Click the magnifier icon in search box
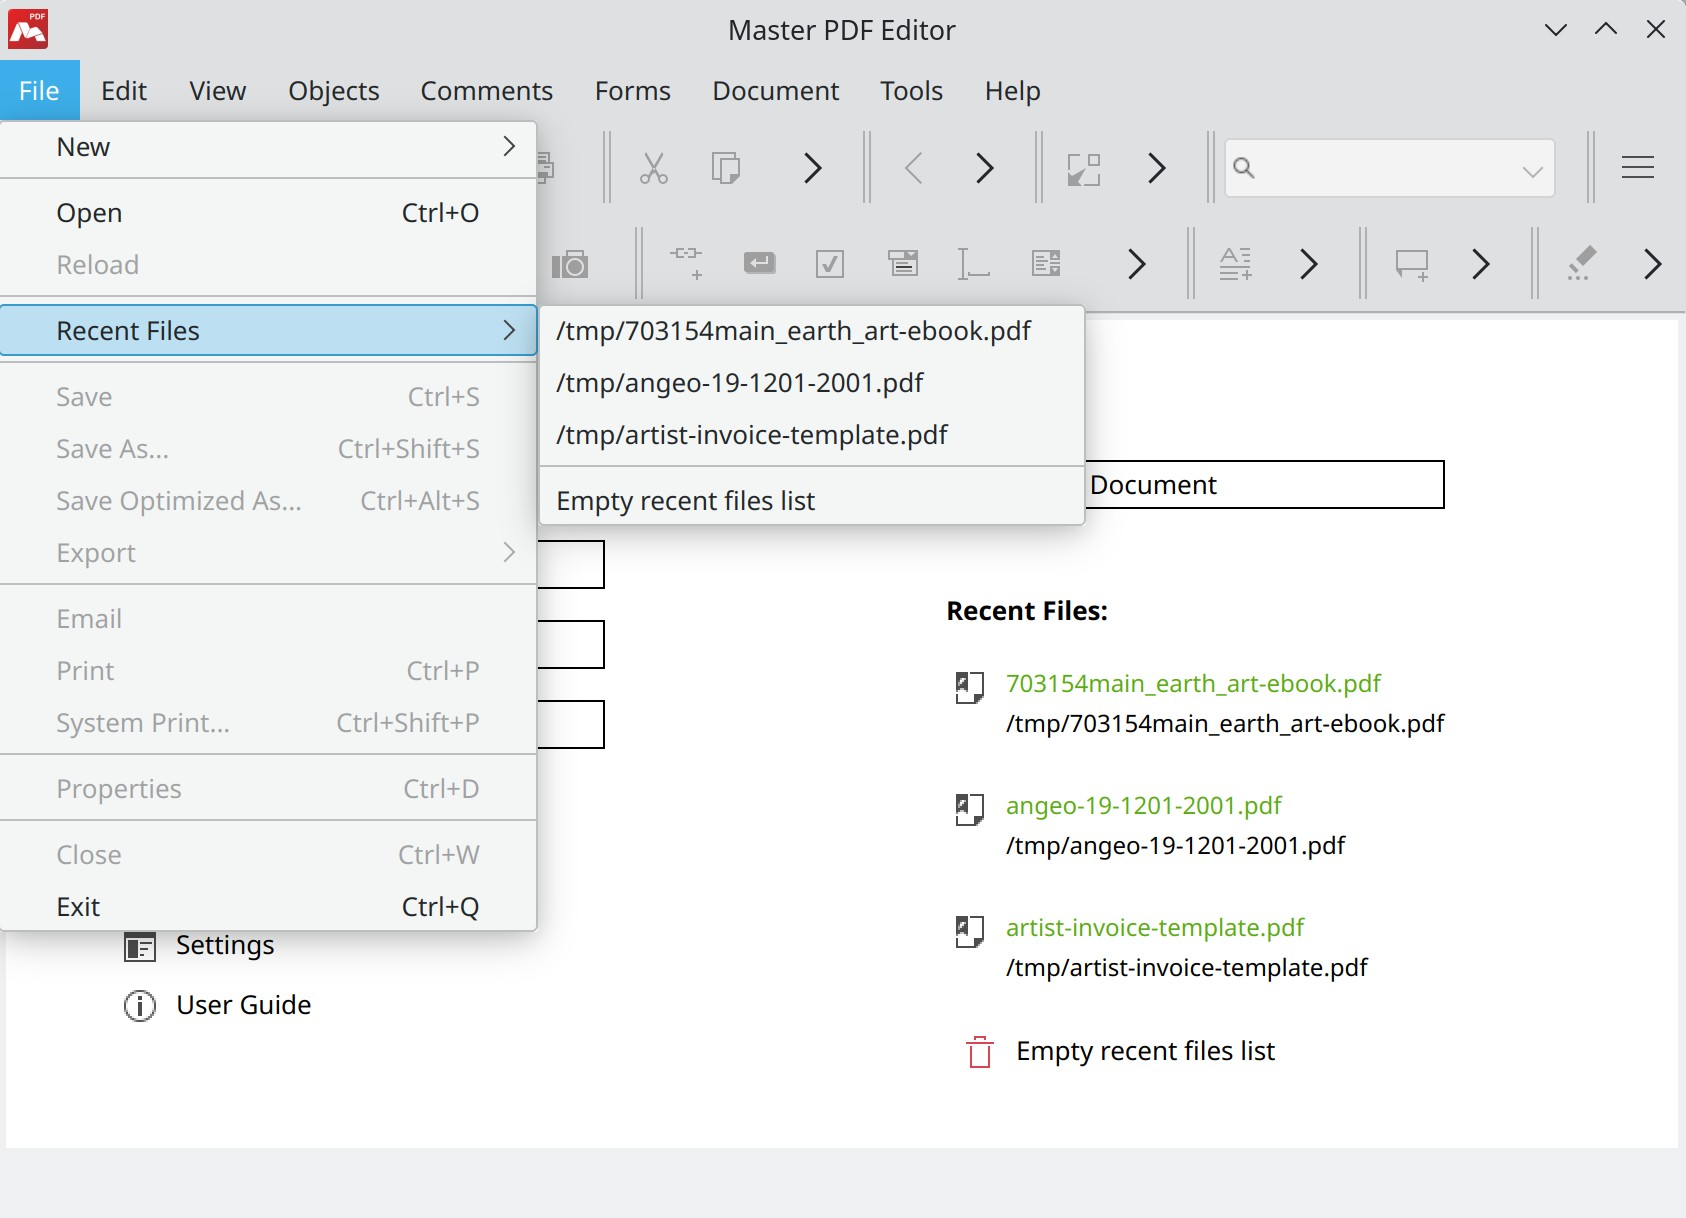 (x=1243, y=167)
